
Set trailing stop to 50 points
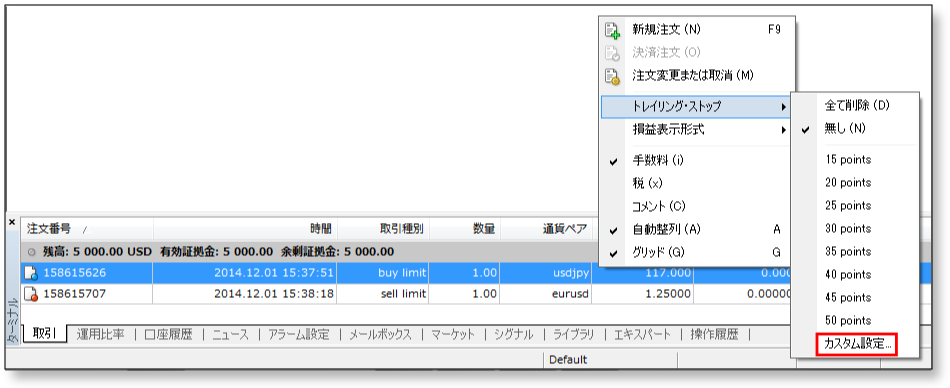(855, 321)
